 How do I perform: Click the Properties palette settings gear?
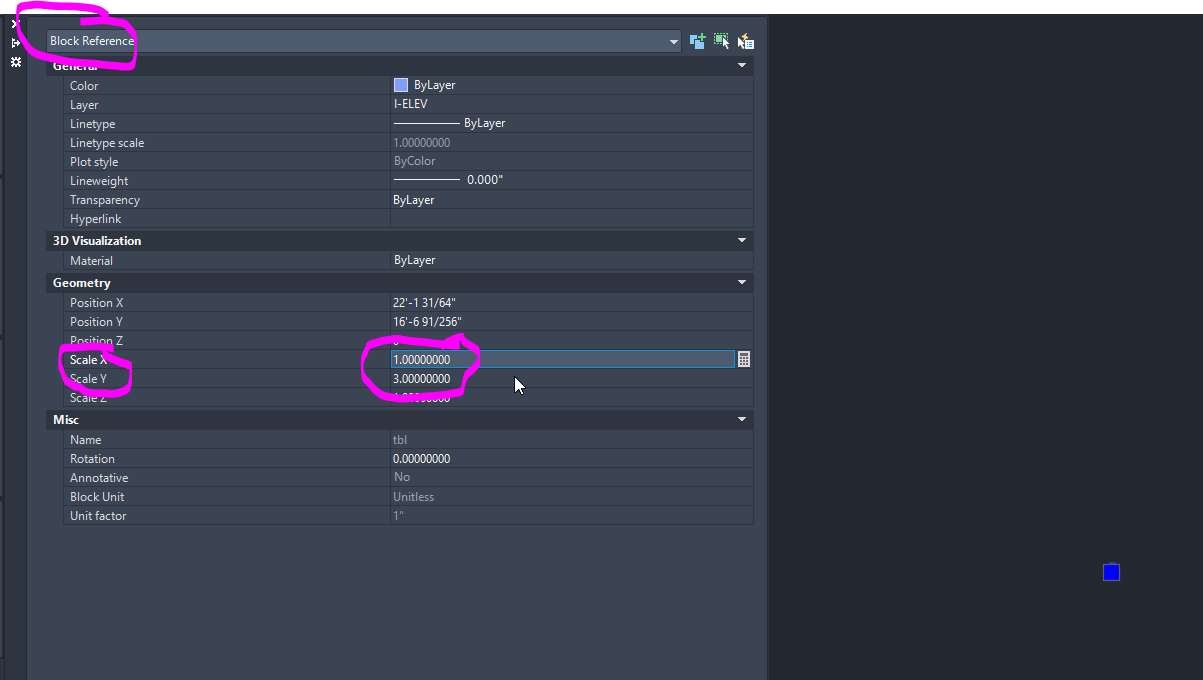click(x=15, y=62)
